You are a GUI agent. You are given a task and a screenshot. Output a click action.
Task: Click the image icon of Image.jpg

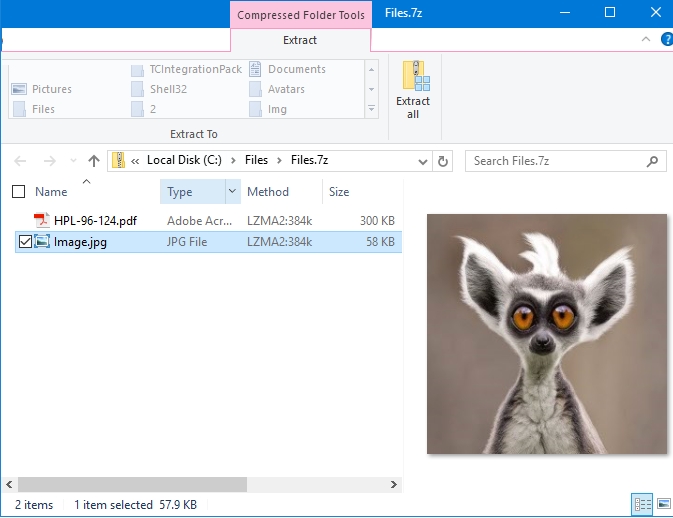[42, 241]
